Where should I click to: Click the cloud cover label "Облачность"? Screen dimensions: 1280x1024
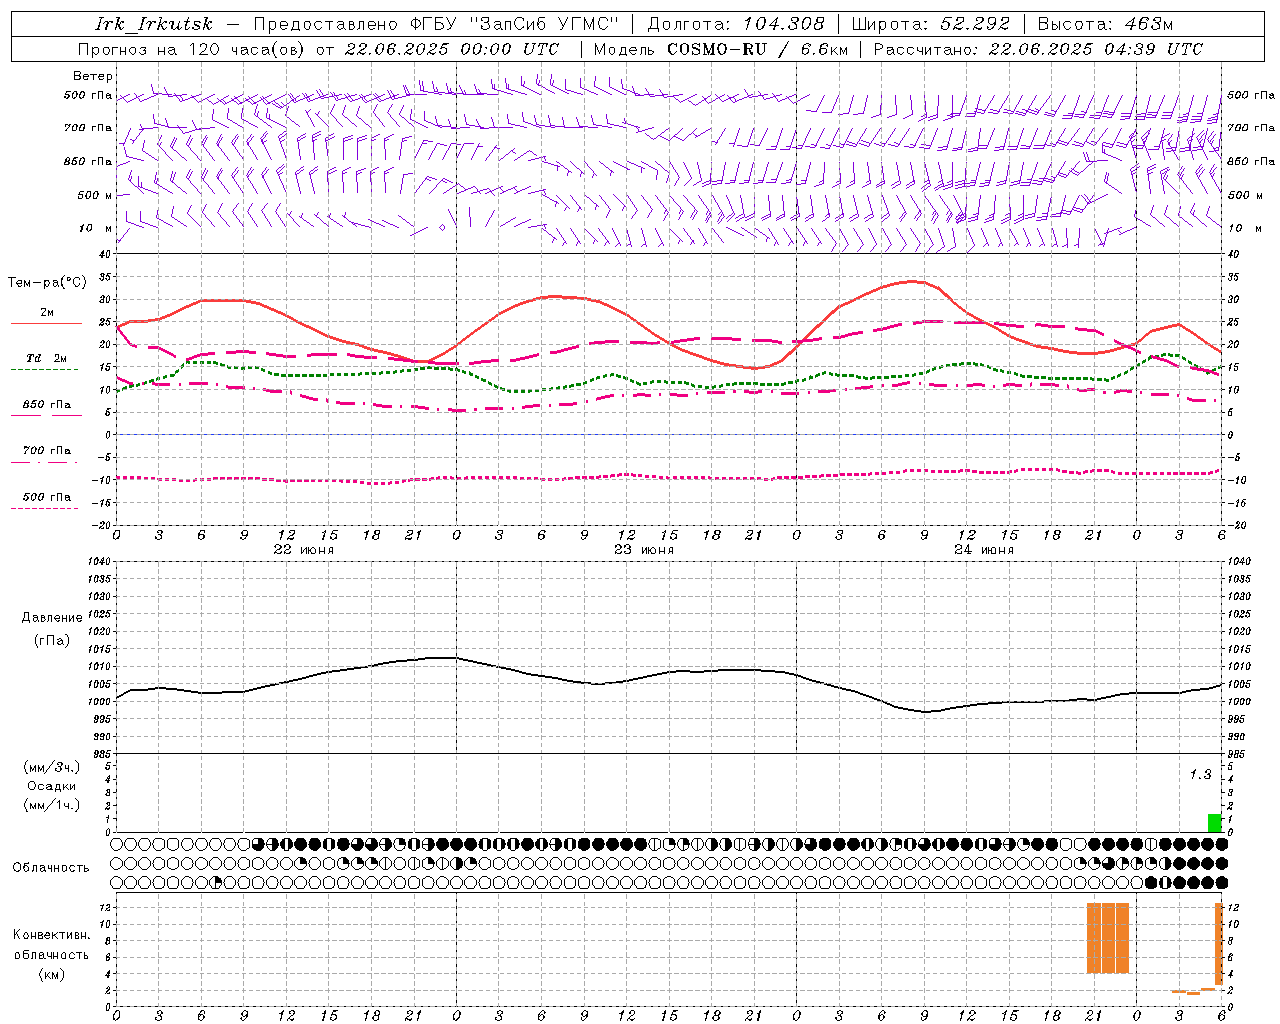[x=51, y=867]
